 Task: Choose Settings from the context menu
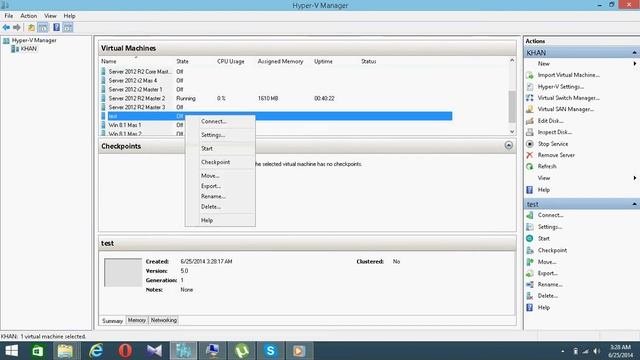coord(220,135)
